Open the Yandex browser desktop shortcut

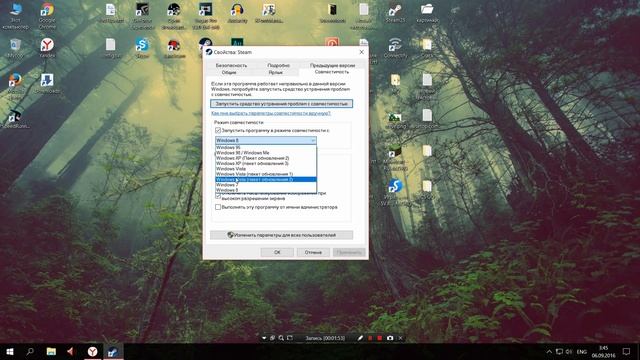[47, 48]
